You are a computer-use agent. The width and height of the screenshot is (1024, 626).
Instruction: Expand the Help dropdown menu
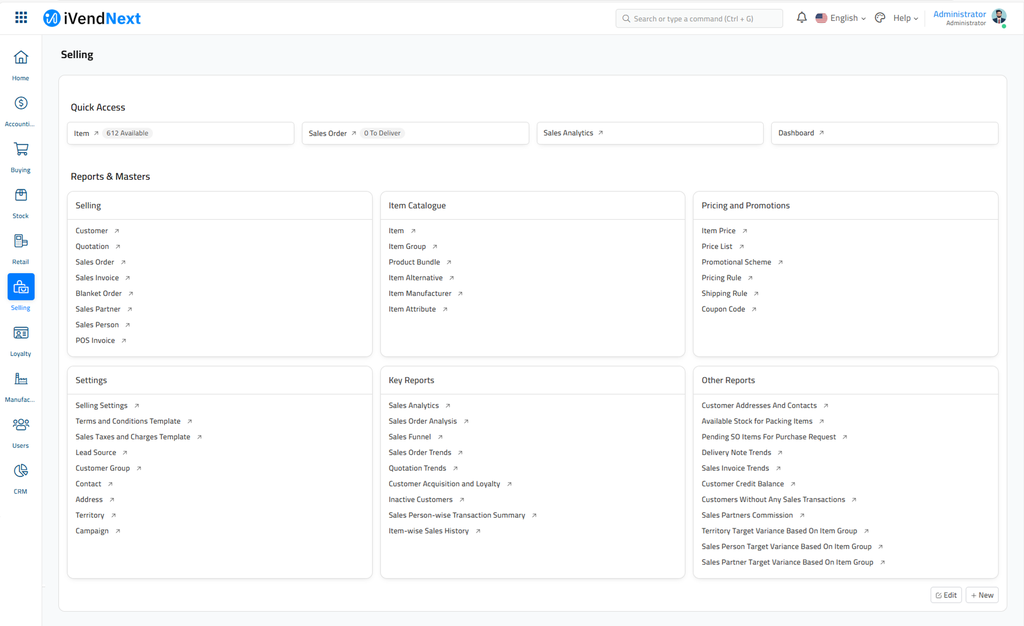coord(905,18)
